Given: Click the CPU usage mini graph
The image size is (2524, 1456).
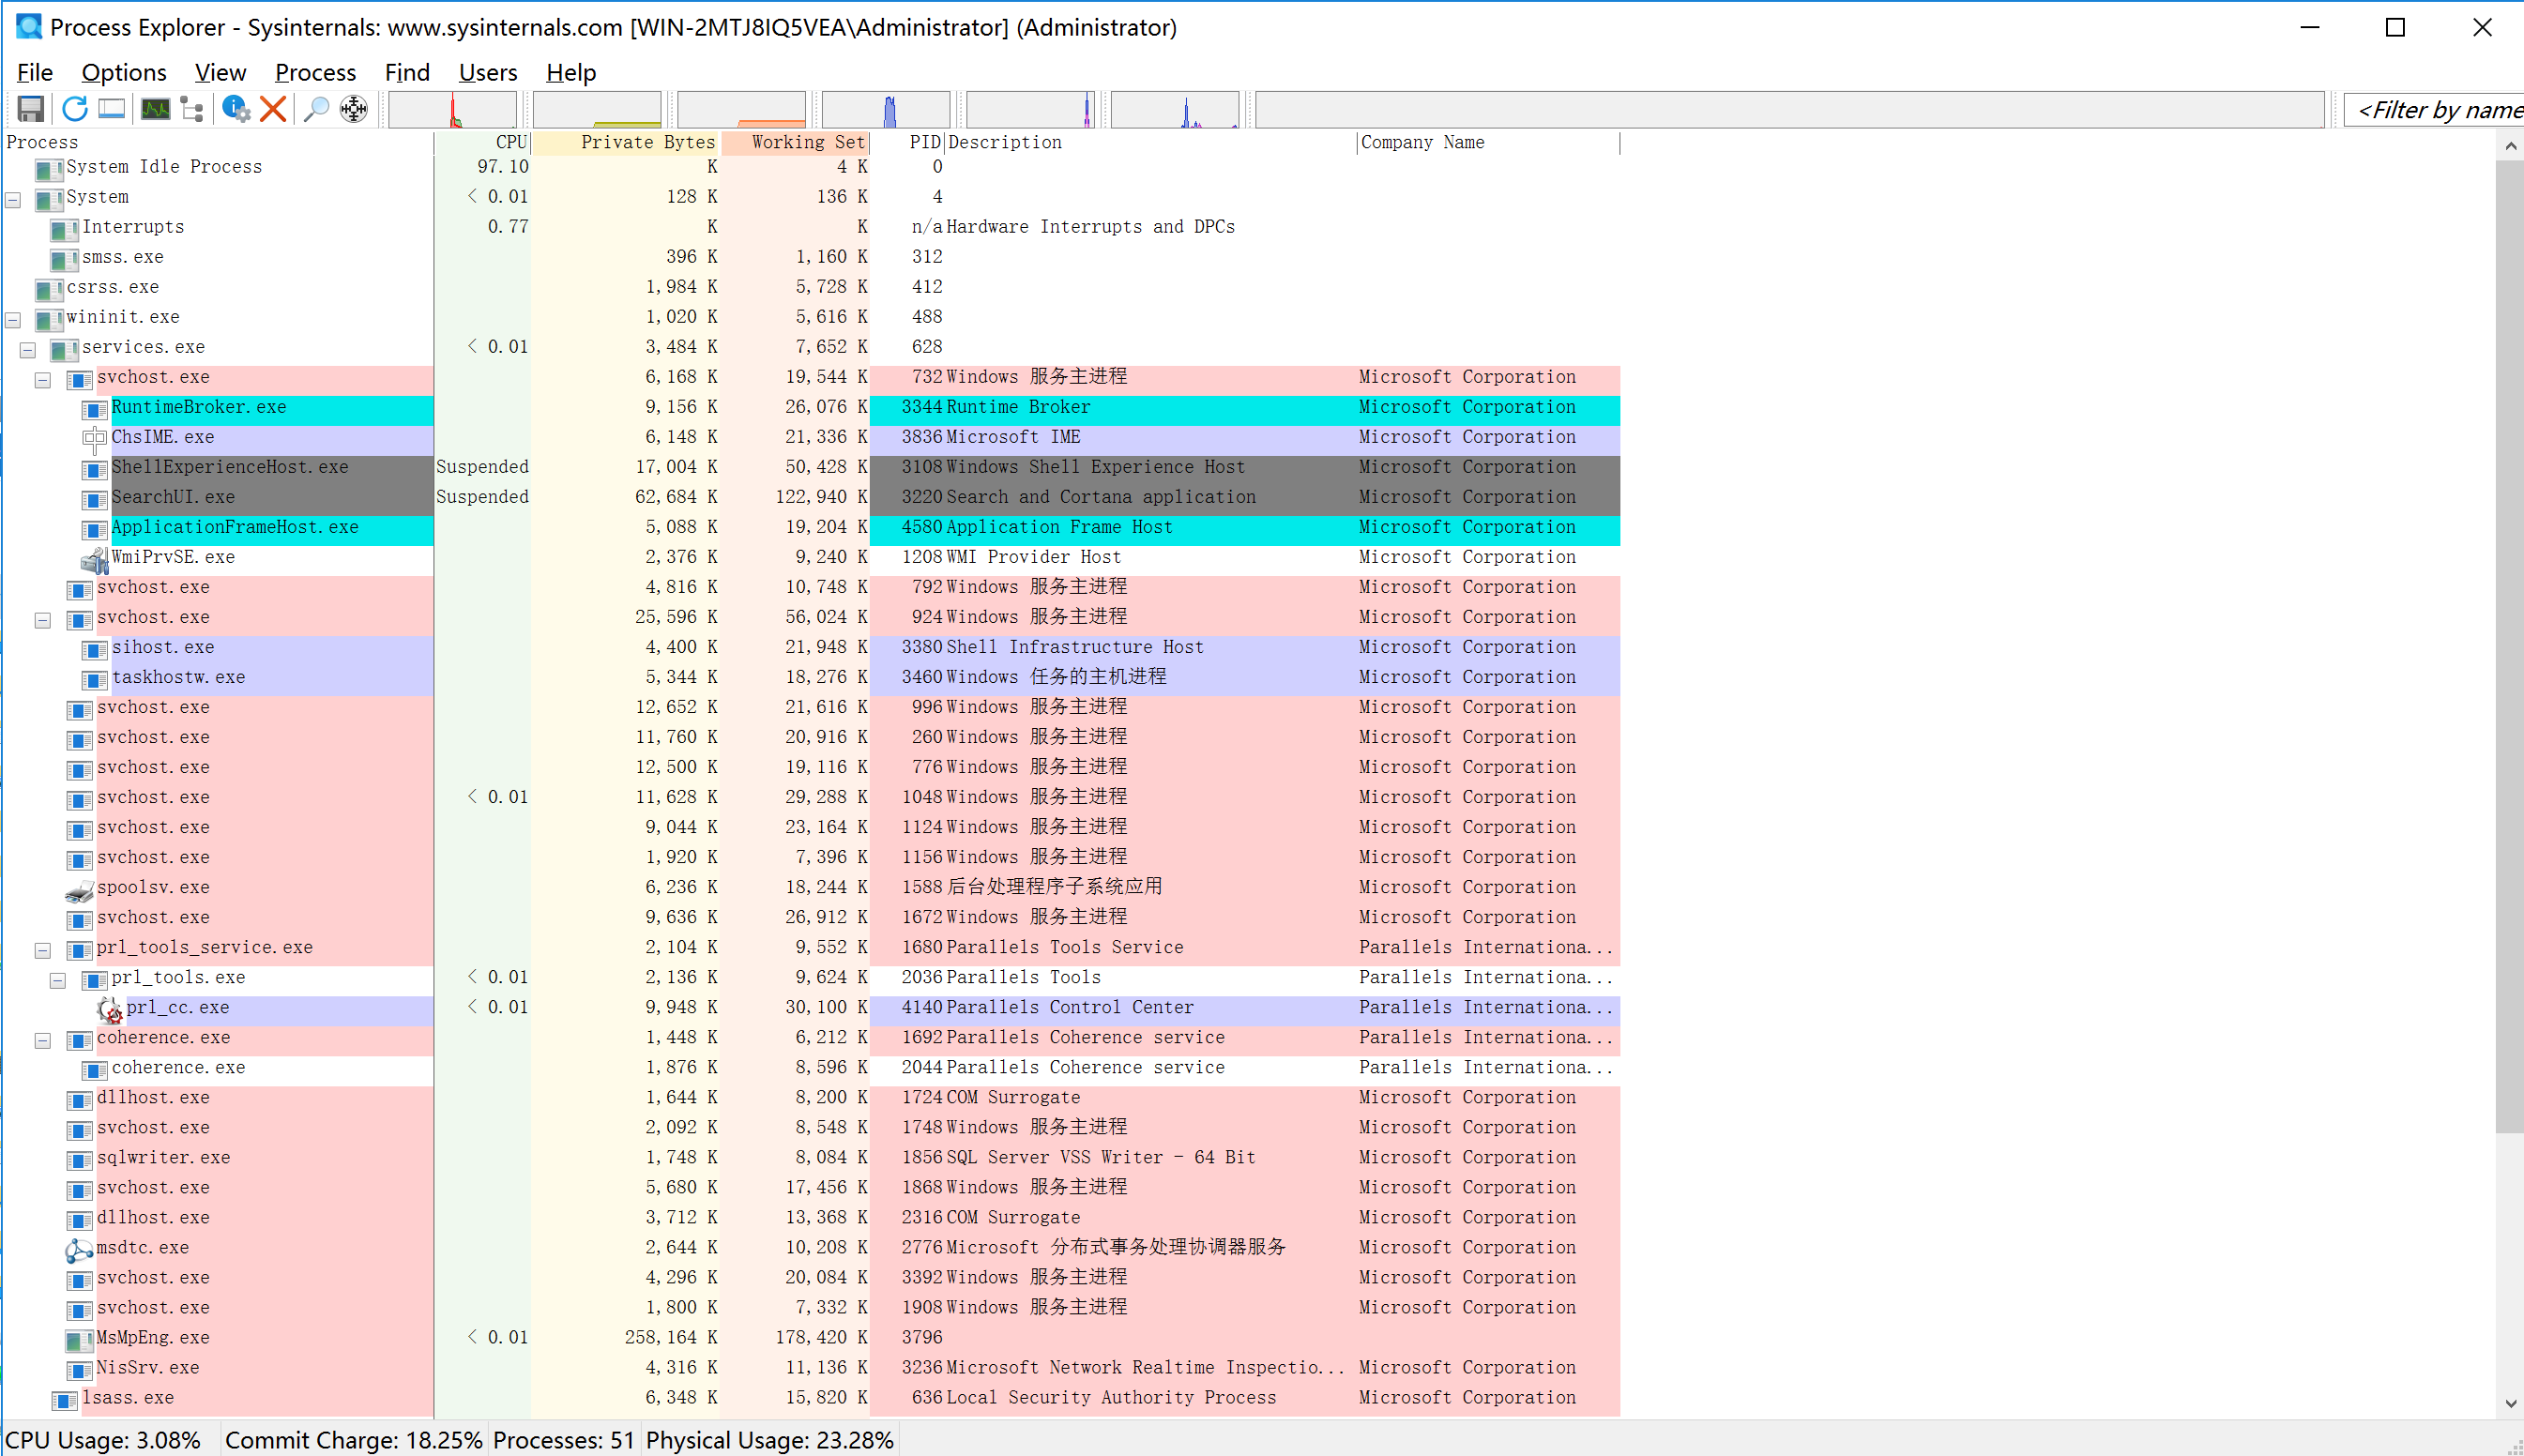Looking at the screenshot, I should [x=452, y=109].
